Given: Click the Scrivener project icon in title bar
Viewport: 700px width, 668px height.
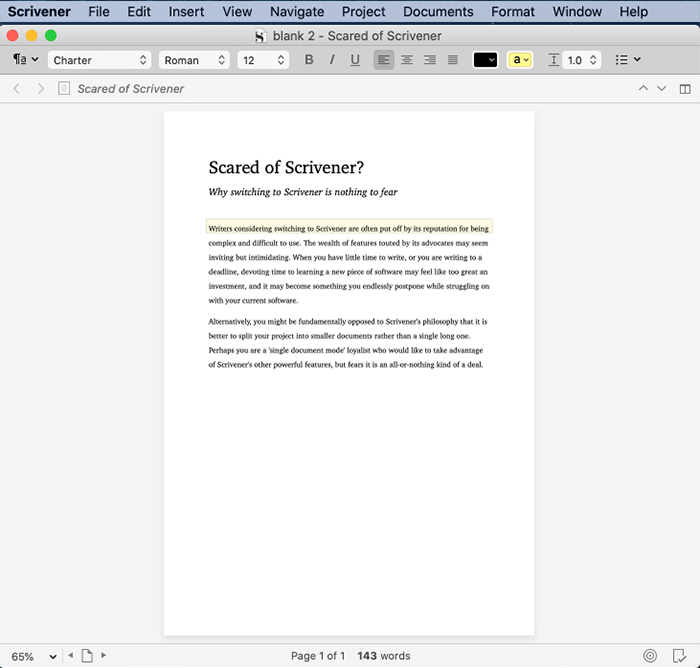Looking at the screenshot, I should (x=261, y=36).
